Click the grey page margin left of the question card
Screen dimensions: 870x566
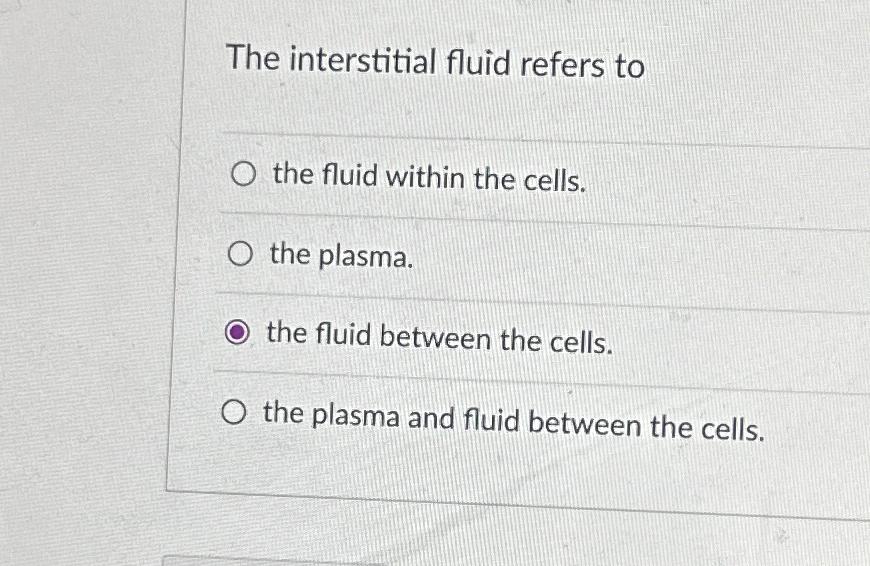[83, 277]
